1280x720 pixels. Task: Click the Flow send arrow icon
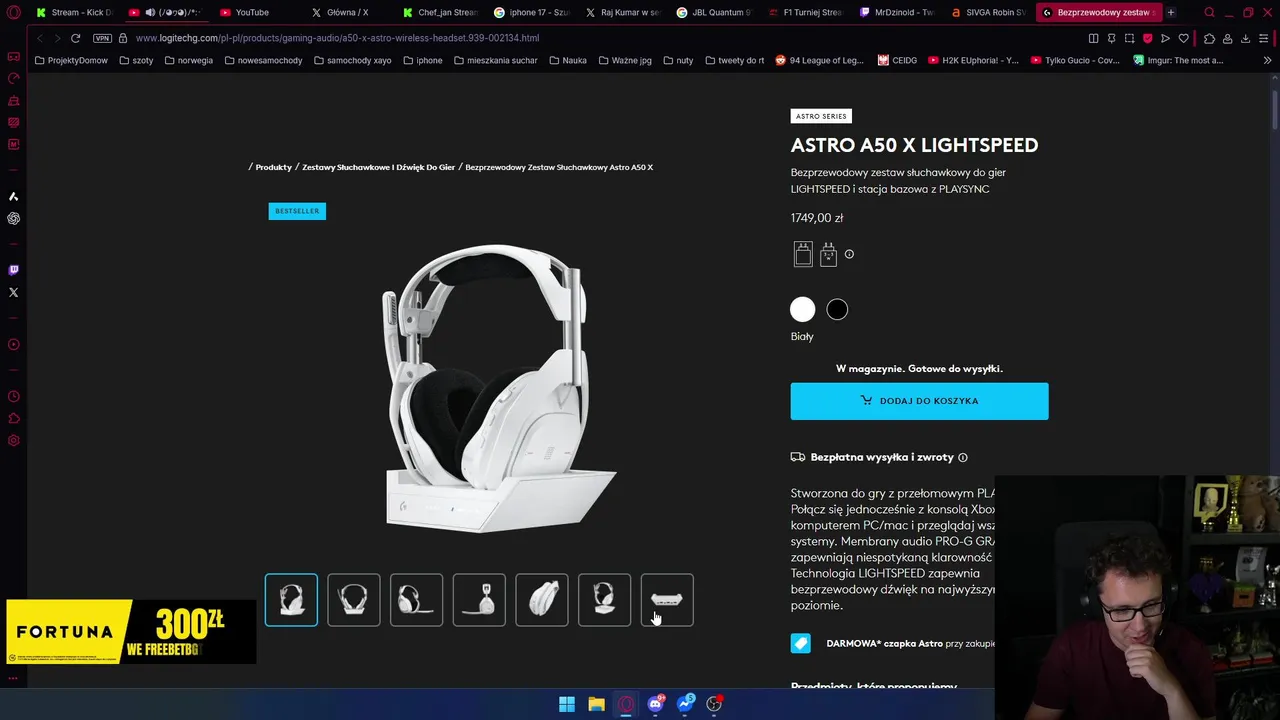[1165, 38]
